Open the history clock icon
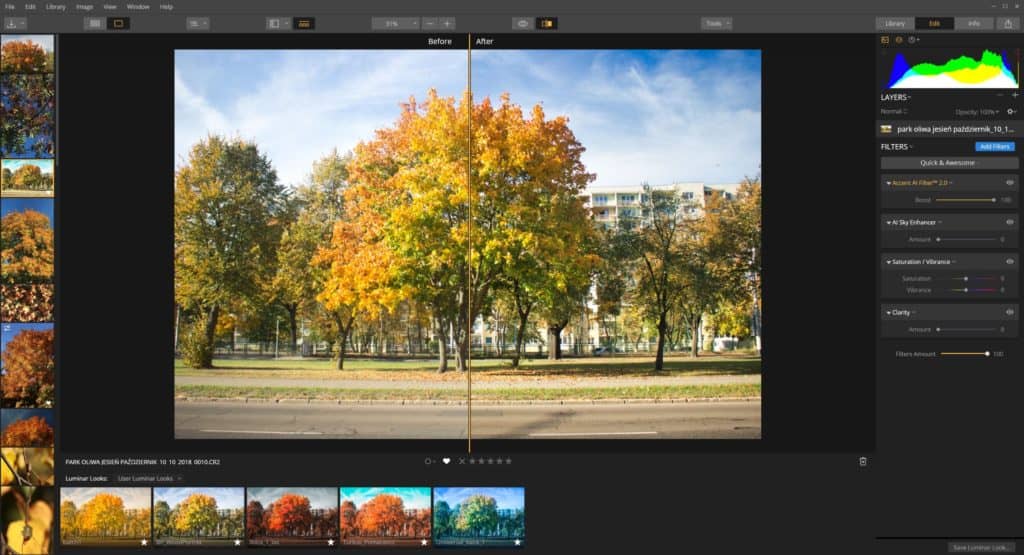The width and height of the screenshot is (1024, 555). click(x=913, y=40)
